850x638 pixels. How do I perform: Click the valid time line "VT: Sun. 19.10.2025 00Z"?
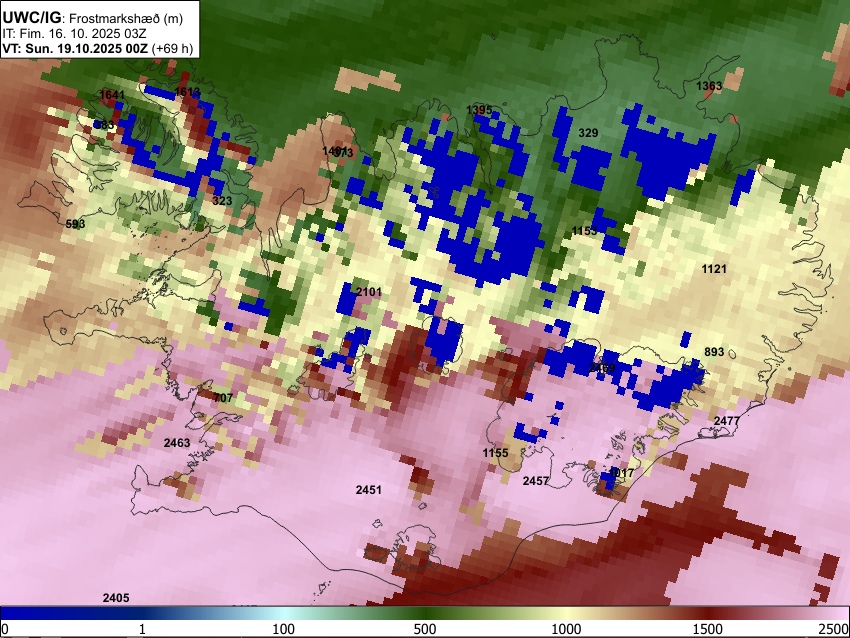click(75, 48)
